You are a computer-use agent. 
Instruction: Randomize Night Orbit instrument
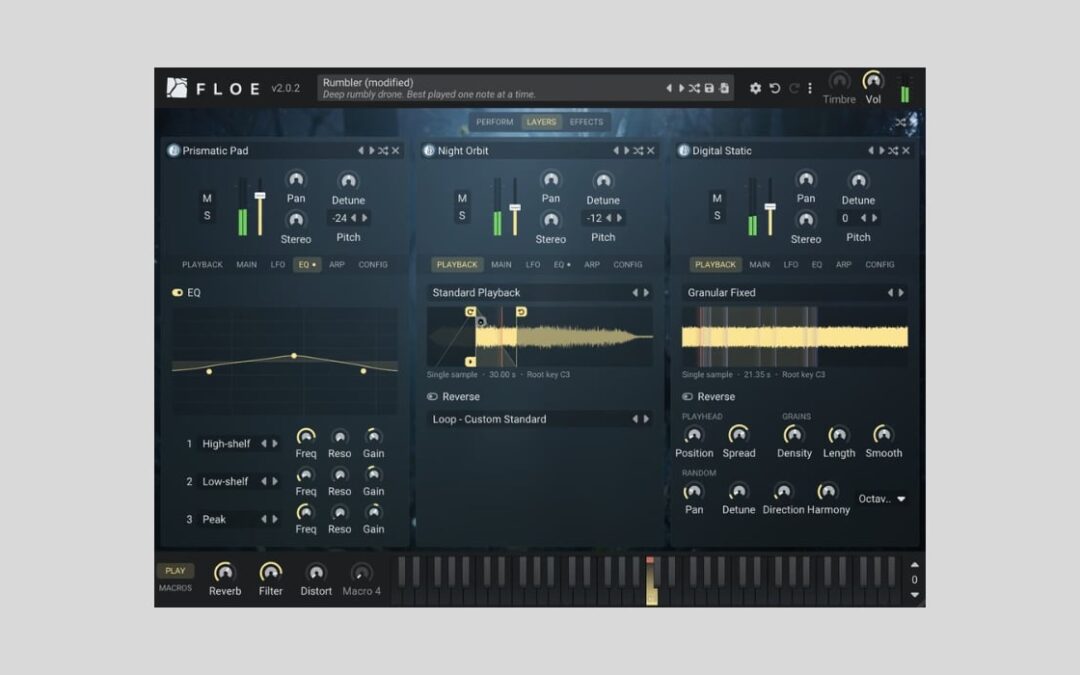point(638,150)
